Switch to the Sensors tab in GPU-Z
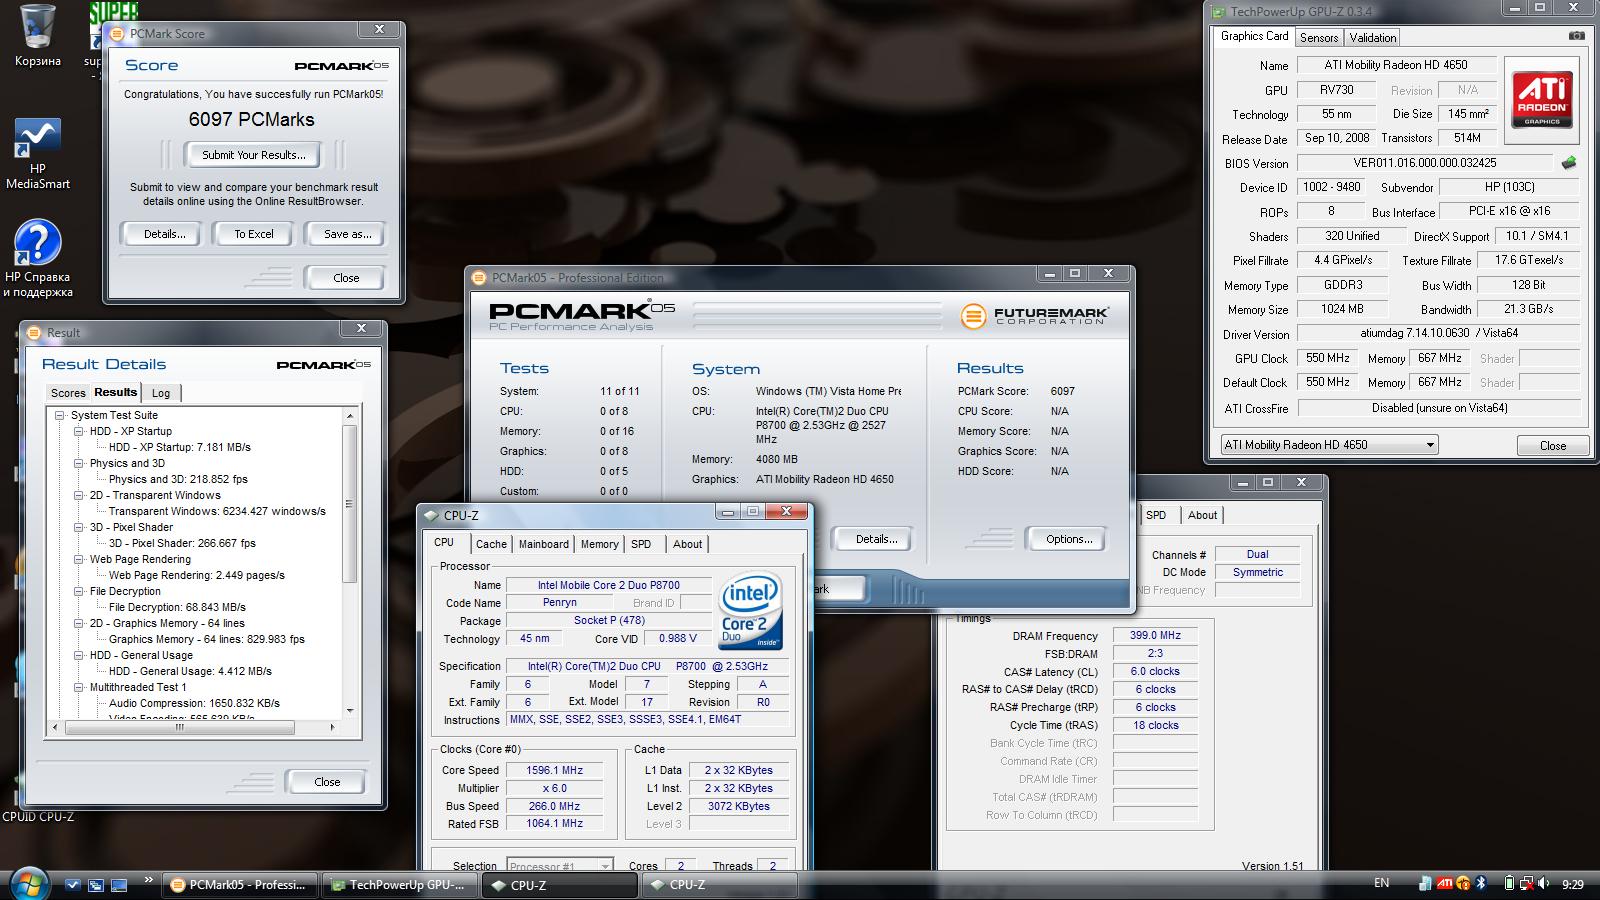 [1319, 38]
